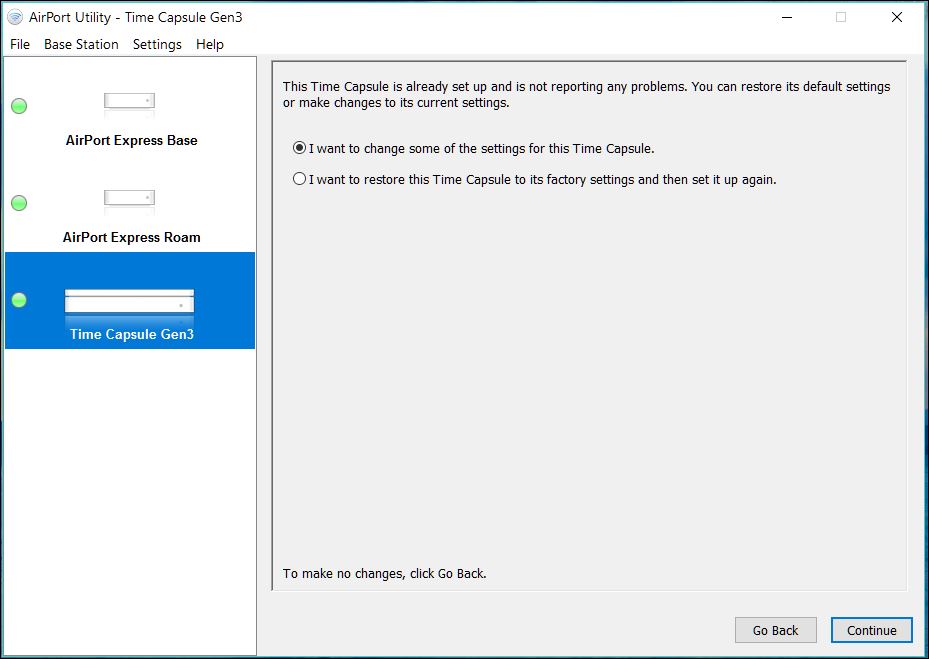Open the Settings menu

click(157, 44)
